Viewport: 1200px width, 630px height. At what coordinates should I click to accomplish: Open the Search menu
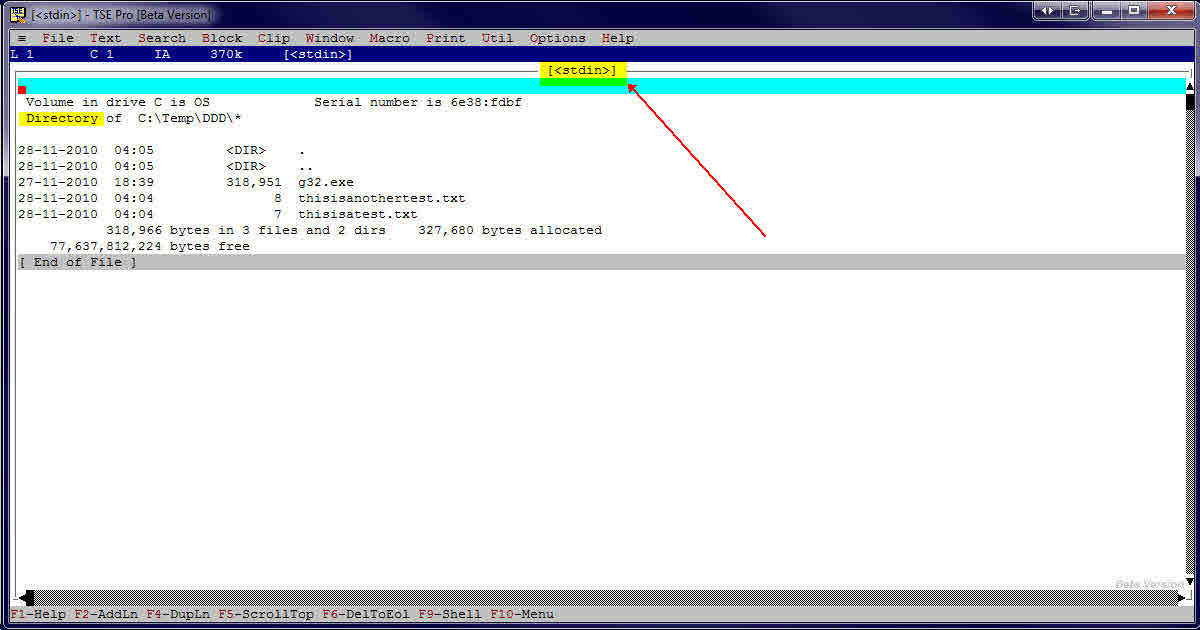coord(162,38)
